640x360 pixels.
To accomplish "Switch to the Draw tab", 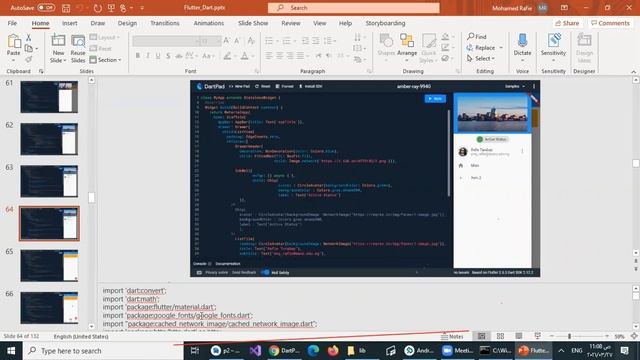I will pyautogui.click(x=98, y=23).
